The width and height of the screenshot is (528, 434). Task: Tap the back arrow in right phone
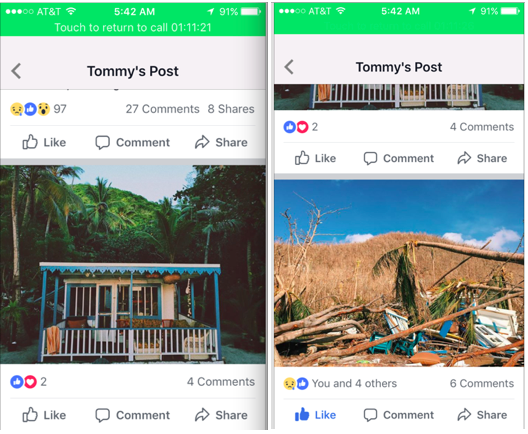[289, 67]
